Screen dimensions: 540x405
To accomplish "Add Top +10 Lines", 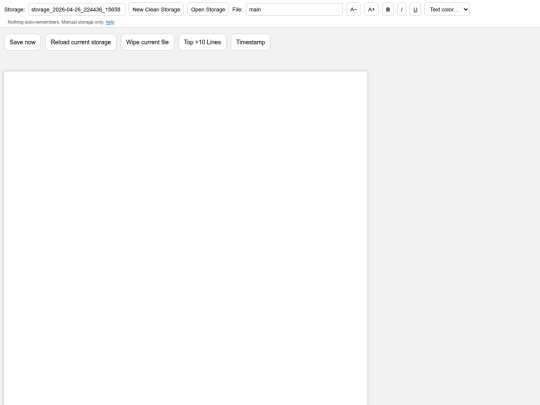I will pyautogui.click(x=202, y=42).
